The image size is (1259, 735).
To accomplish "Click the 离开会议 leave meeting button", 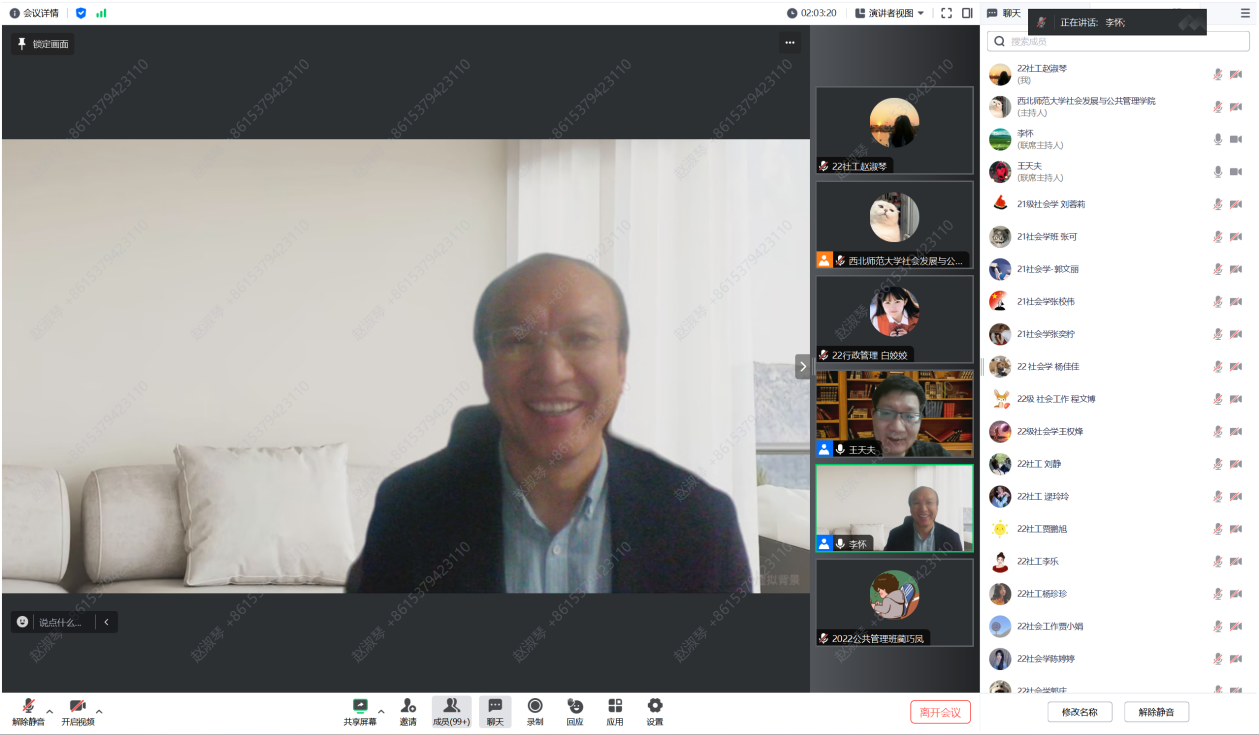I will click(940, 712).
